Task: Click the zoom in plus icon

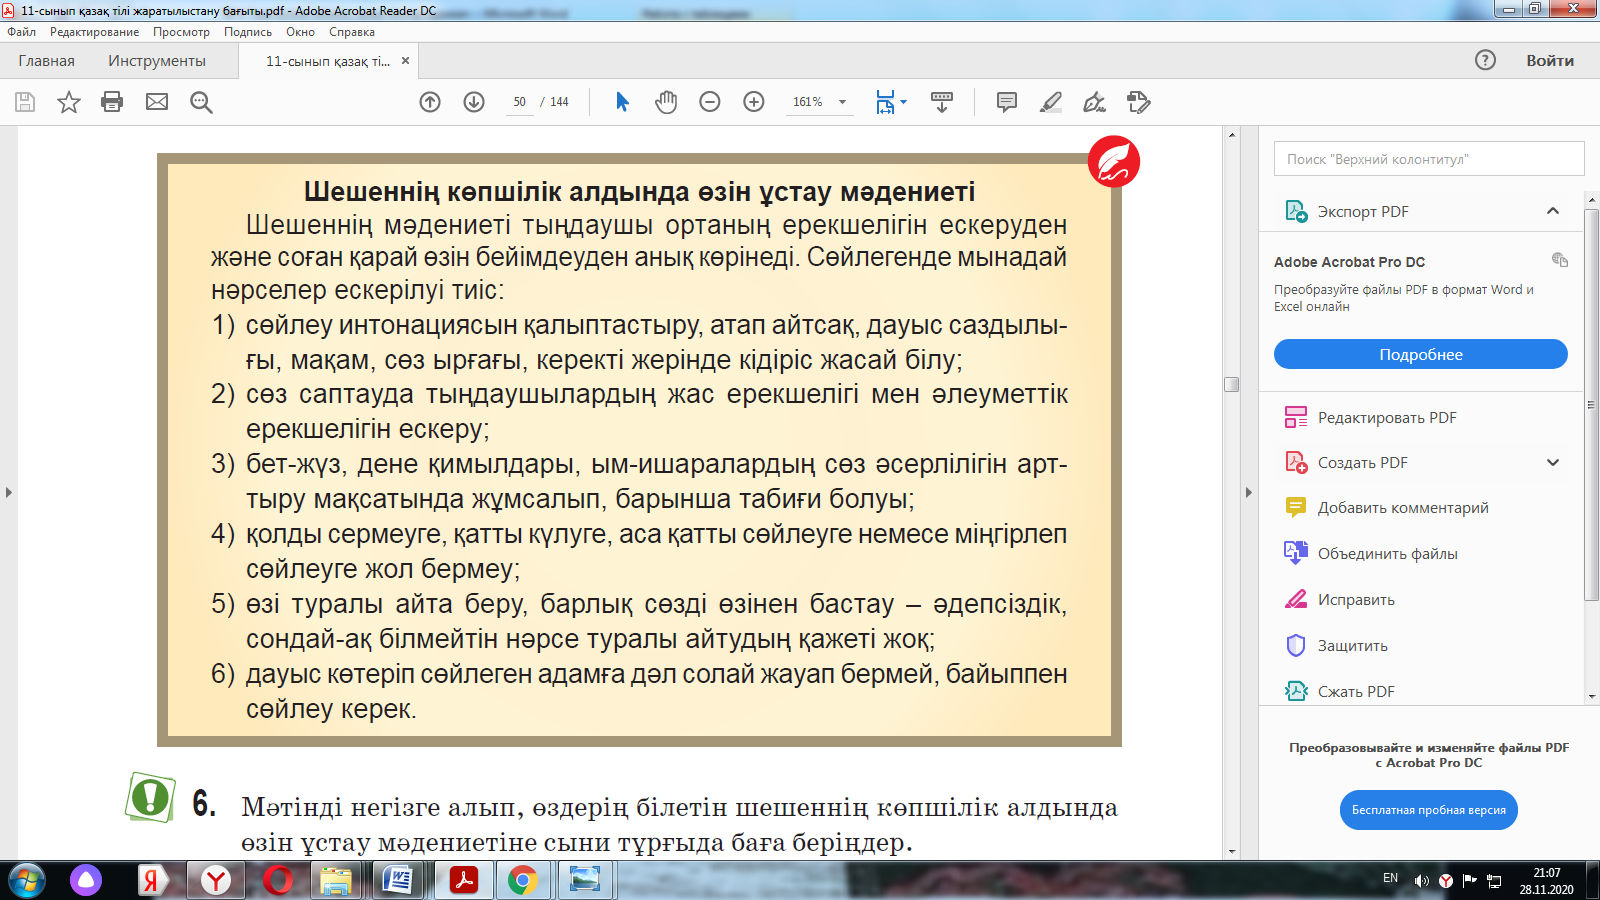Action: point(754,102)
